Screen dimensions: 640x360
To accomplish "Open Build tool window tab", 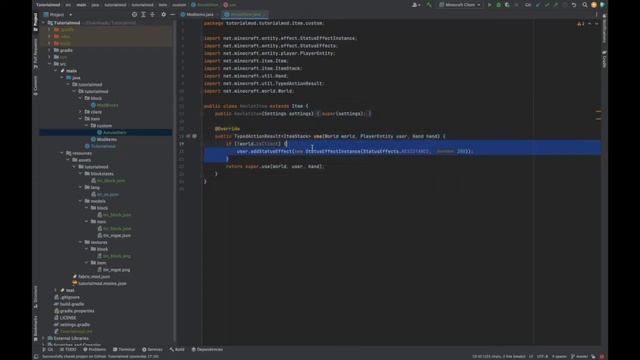I will coord(177,349).
